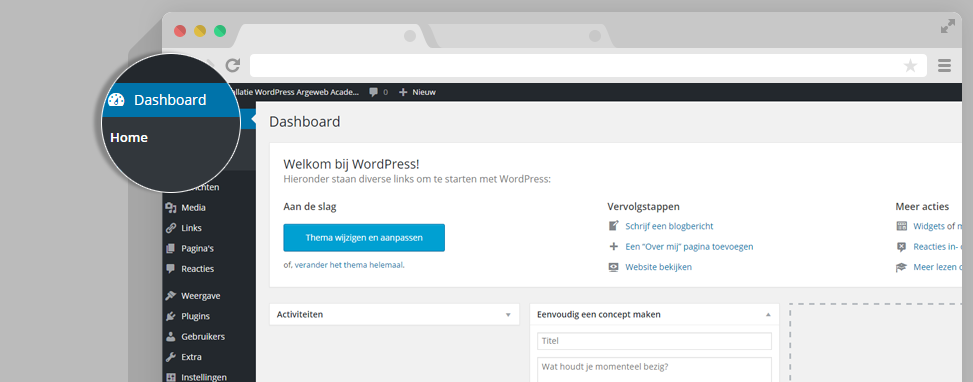Expand the Activiteiten panel arrow
The width and height of the screenshot is (973, 382).
(508, 315)
